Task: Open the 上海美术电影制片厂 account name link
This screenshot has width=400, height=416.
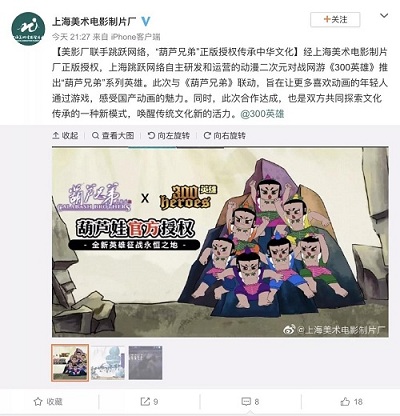Action: click(x=94, y=22)
